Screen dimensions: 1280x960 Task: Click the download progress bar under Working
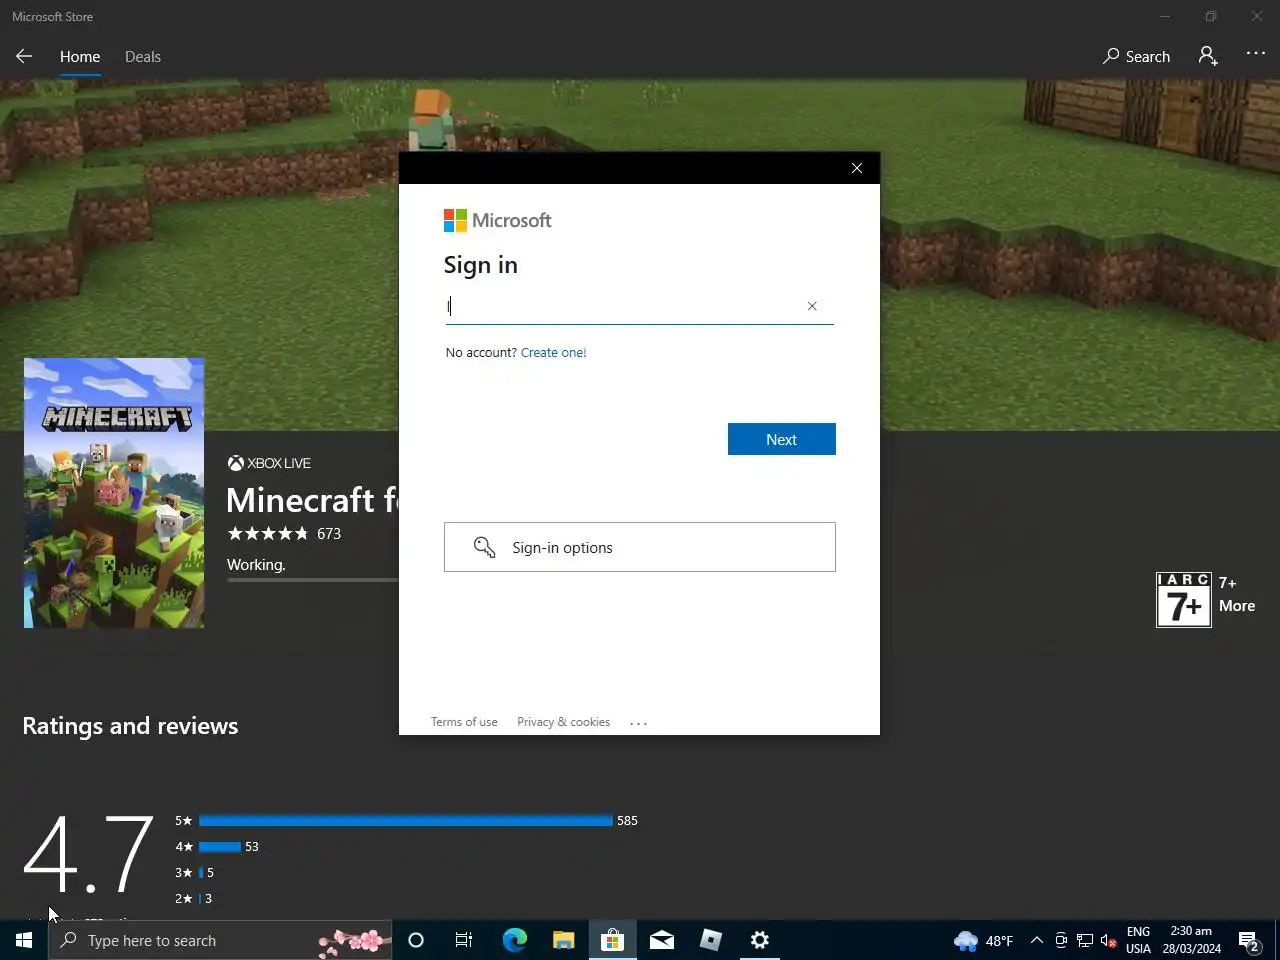(312, 580)
